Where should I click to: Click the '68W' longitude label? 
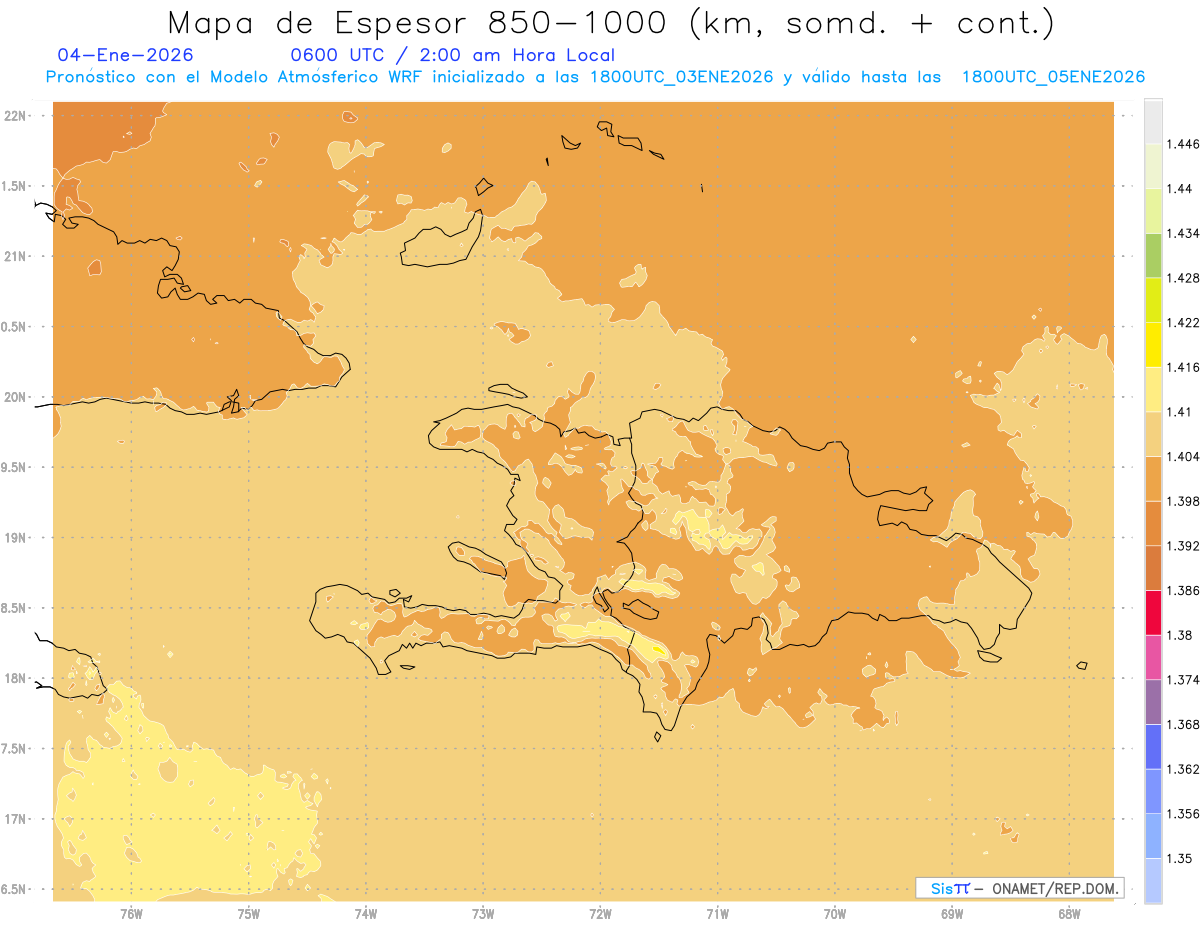point(1069,914)
